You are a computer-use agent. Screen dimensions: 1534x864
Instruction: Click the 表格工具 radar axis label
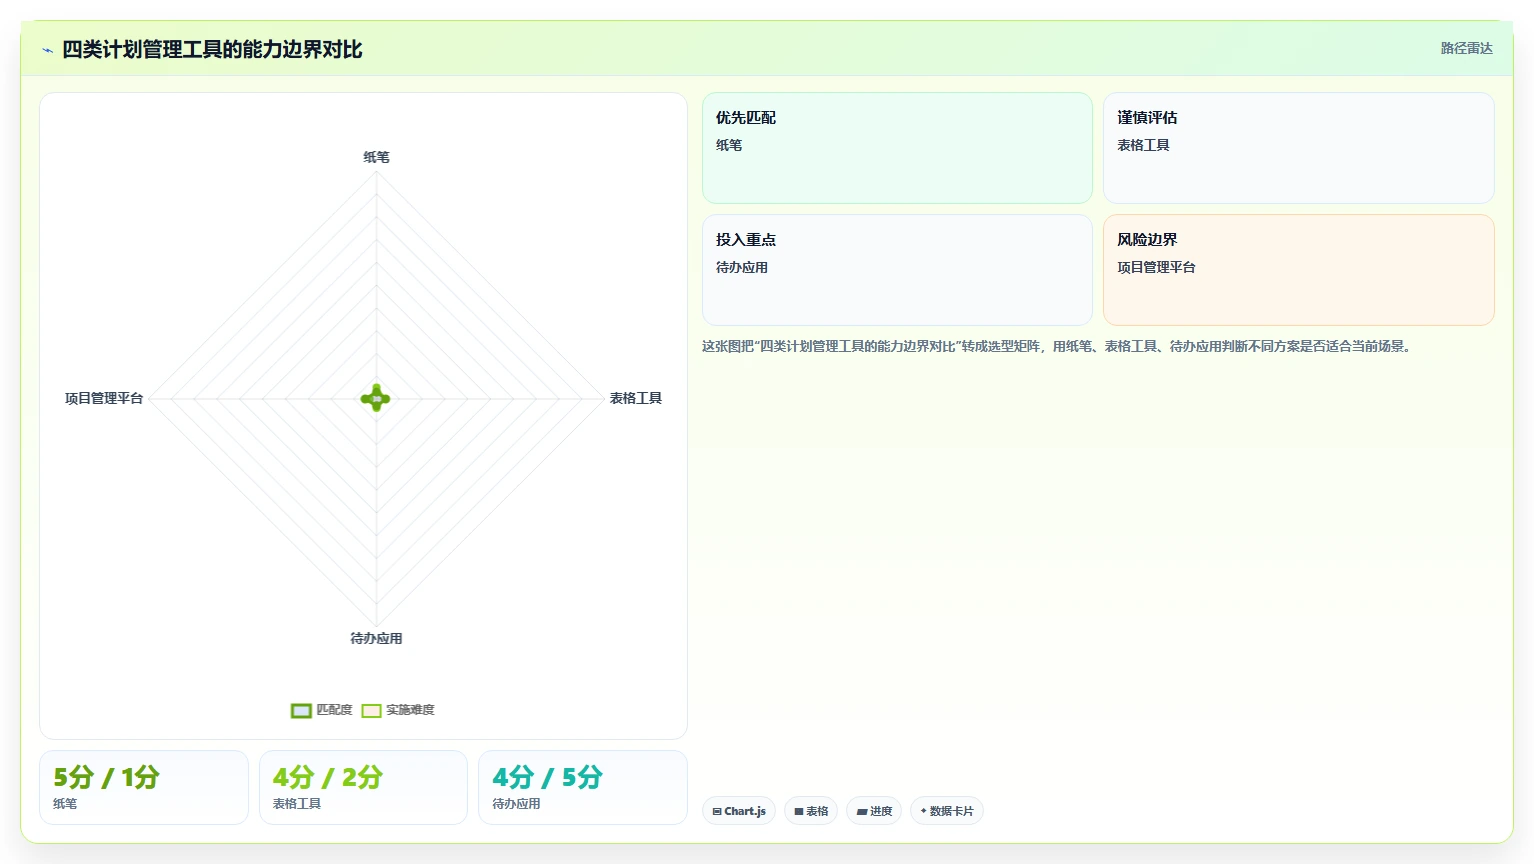coord(636,398)
